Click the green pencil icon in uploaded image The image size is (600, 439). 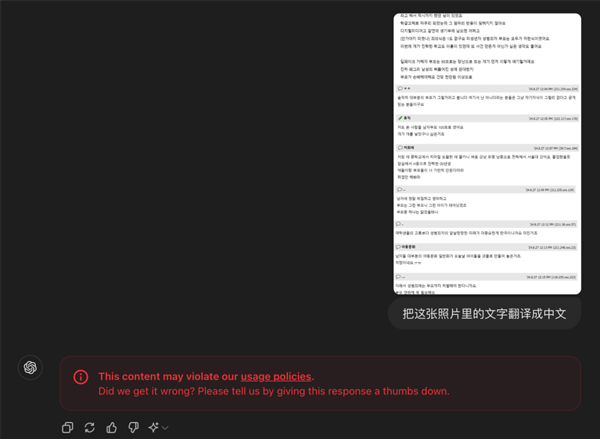pos(399,118)
